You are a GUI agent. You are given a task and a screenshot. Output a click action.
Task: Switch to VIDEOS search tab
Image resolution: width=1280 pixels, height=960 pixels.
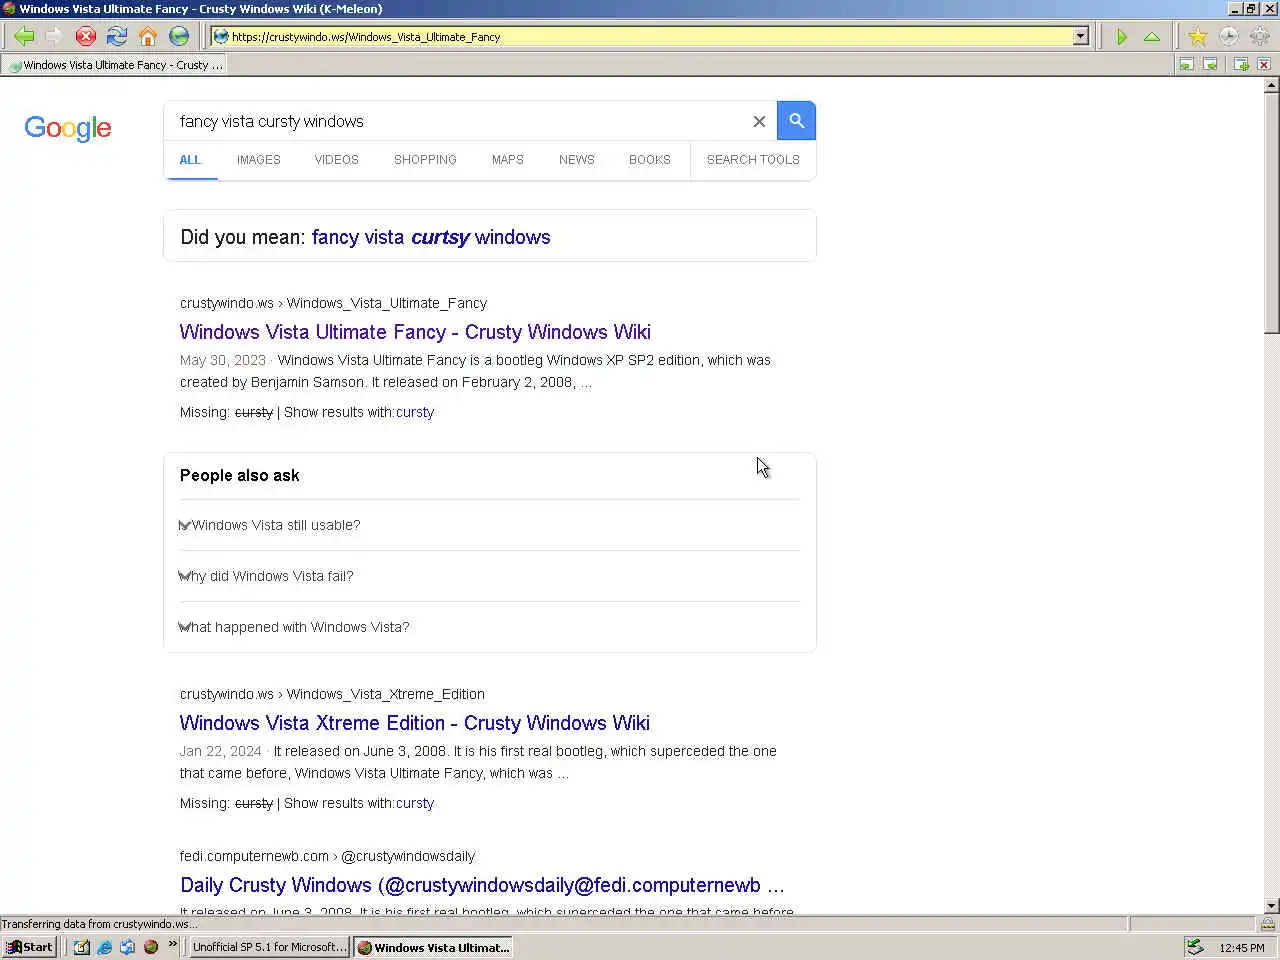pyautogui.click(x=336, y=160)
